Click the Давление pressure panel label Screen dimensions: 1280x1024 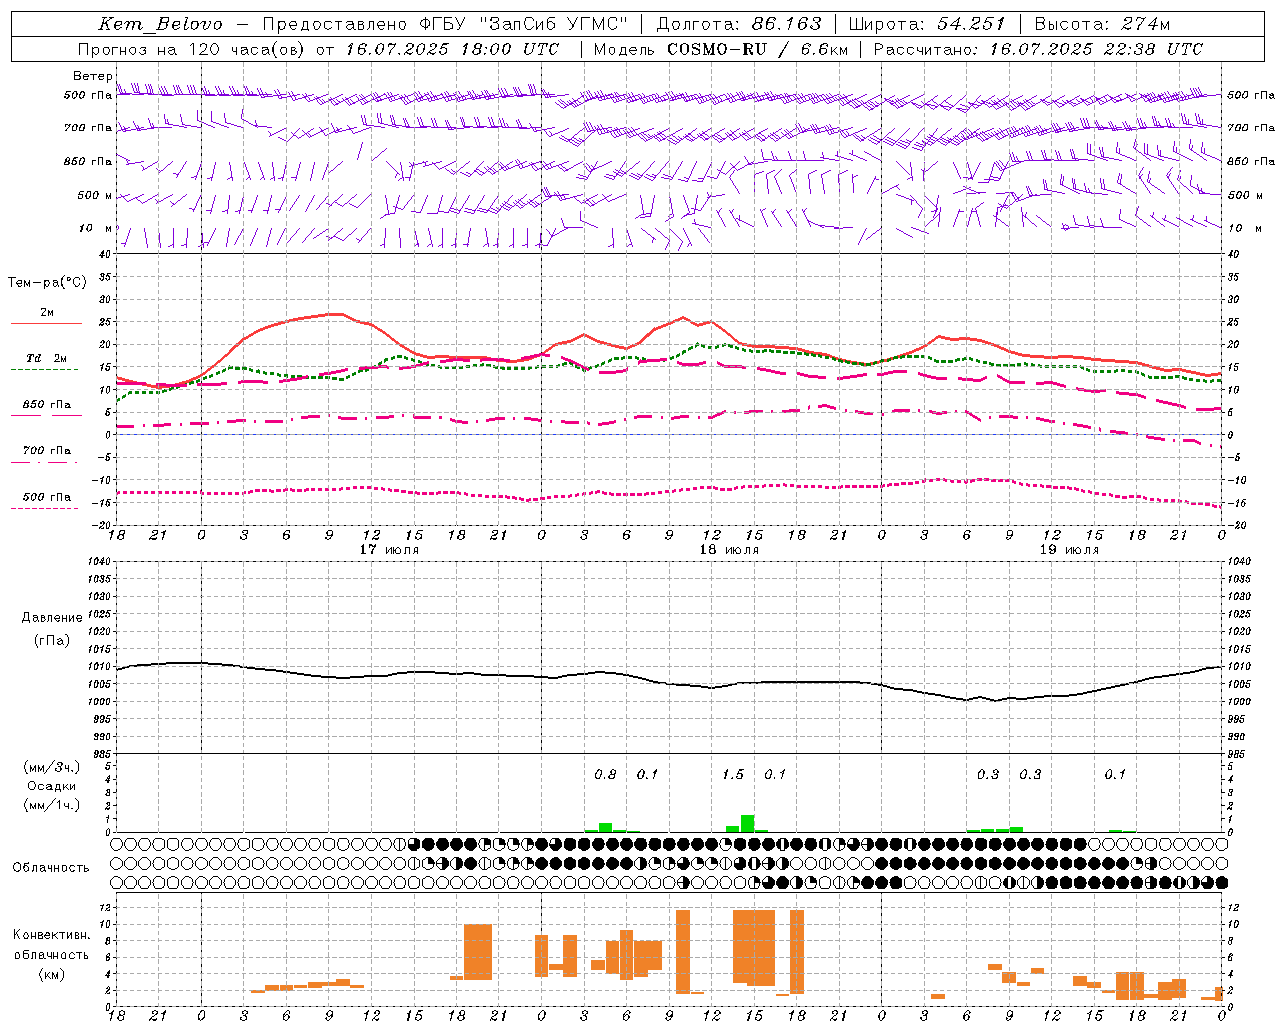tap(52, 618)
